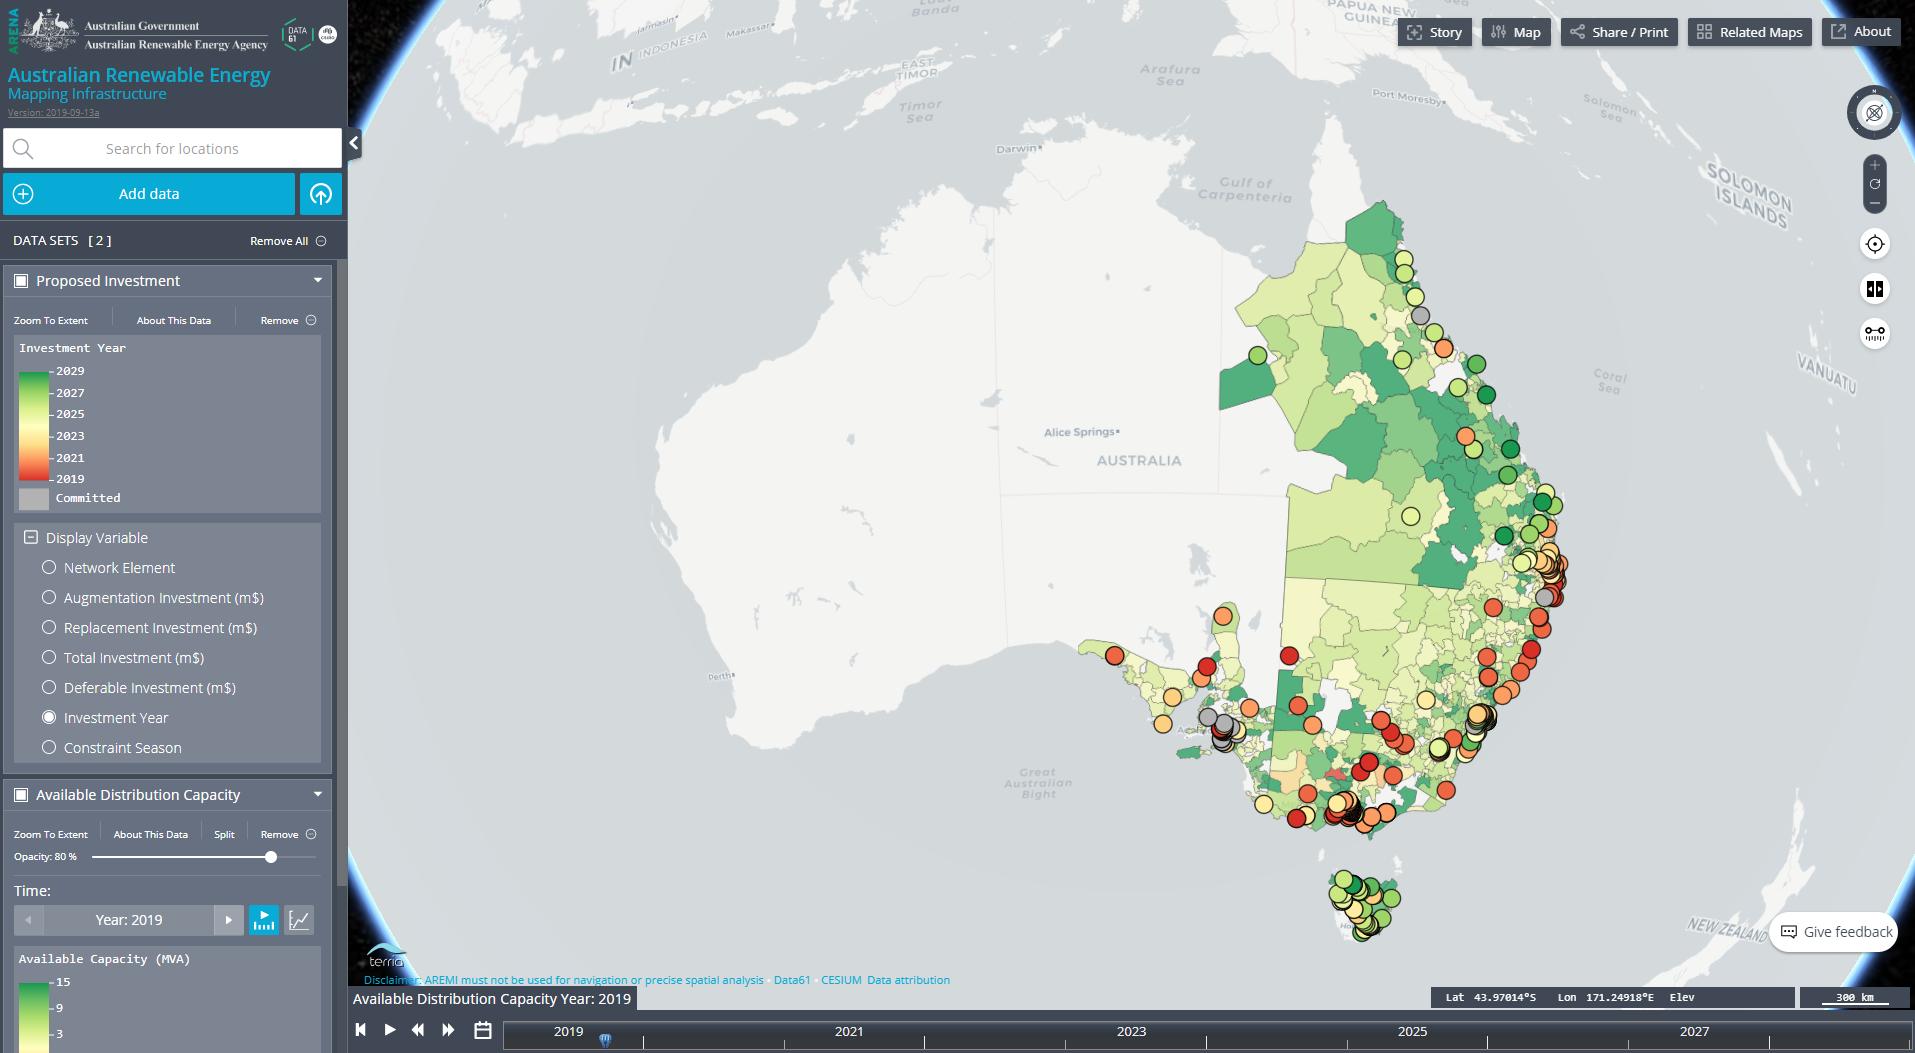This screenshot has height=1053, width=1915.
Task: Toggle the splitter compare tool
Action: tap(1875, 289)
